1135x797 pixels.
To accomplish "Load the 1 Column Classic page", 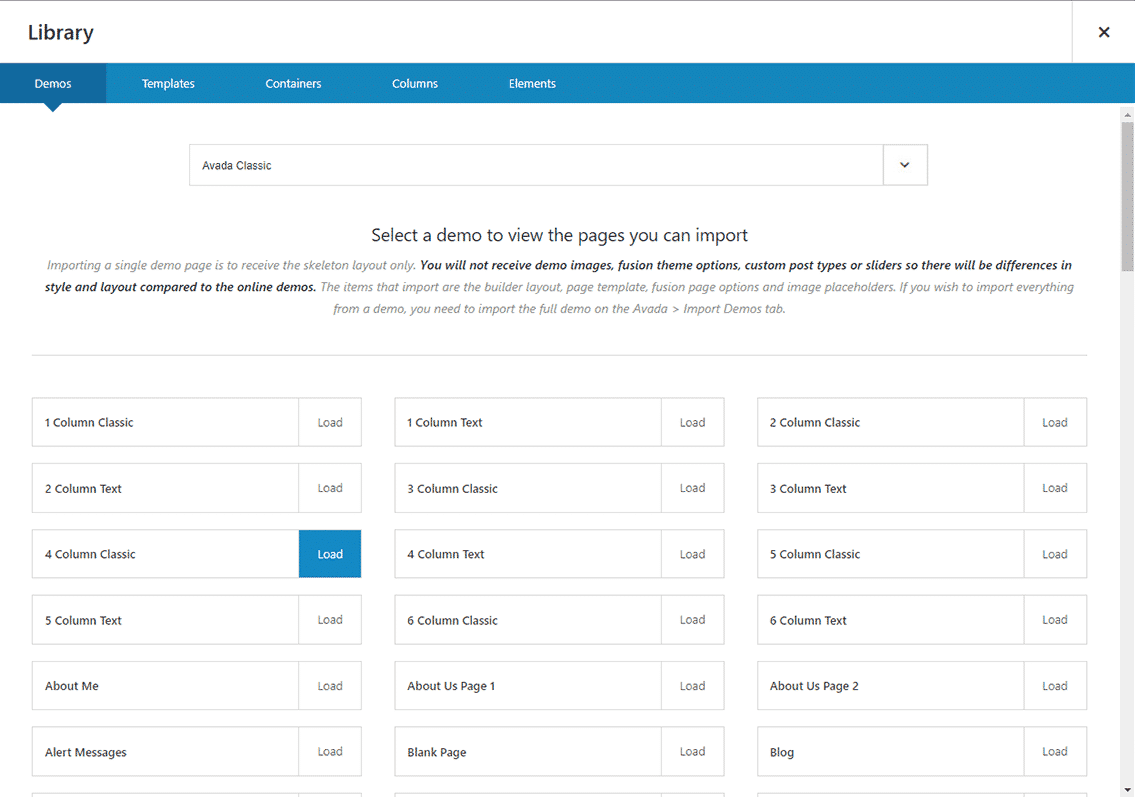I will click(x=330, y=422).
